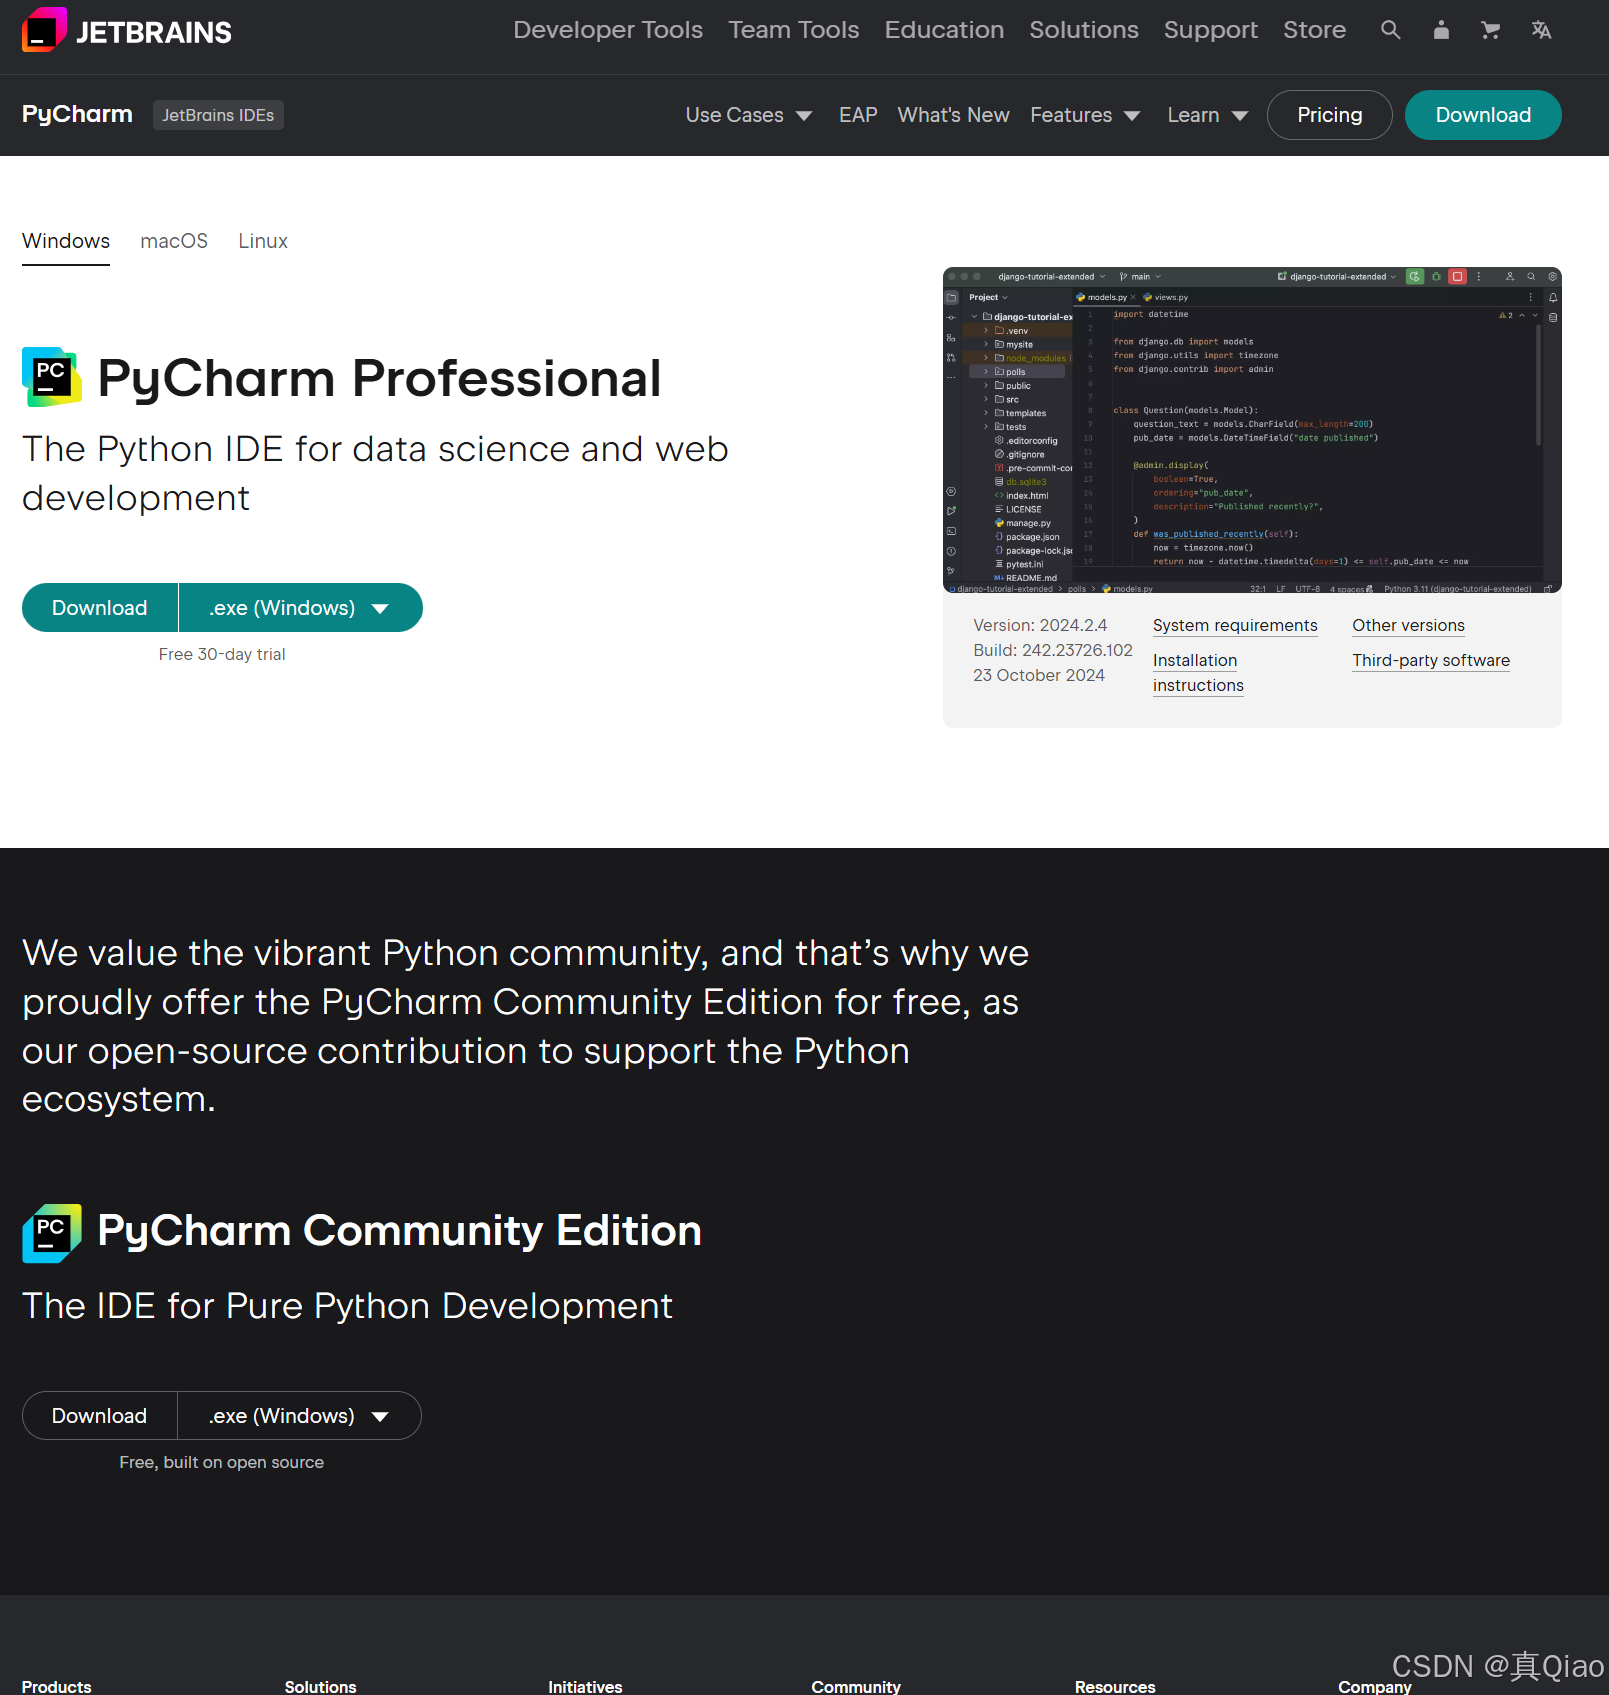Open Community .exe (Windows) installer dropdown
Screen dimensions: 1609x1695
pos(299,1416)
